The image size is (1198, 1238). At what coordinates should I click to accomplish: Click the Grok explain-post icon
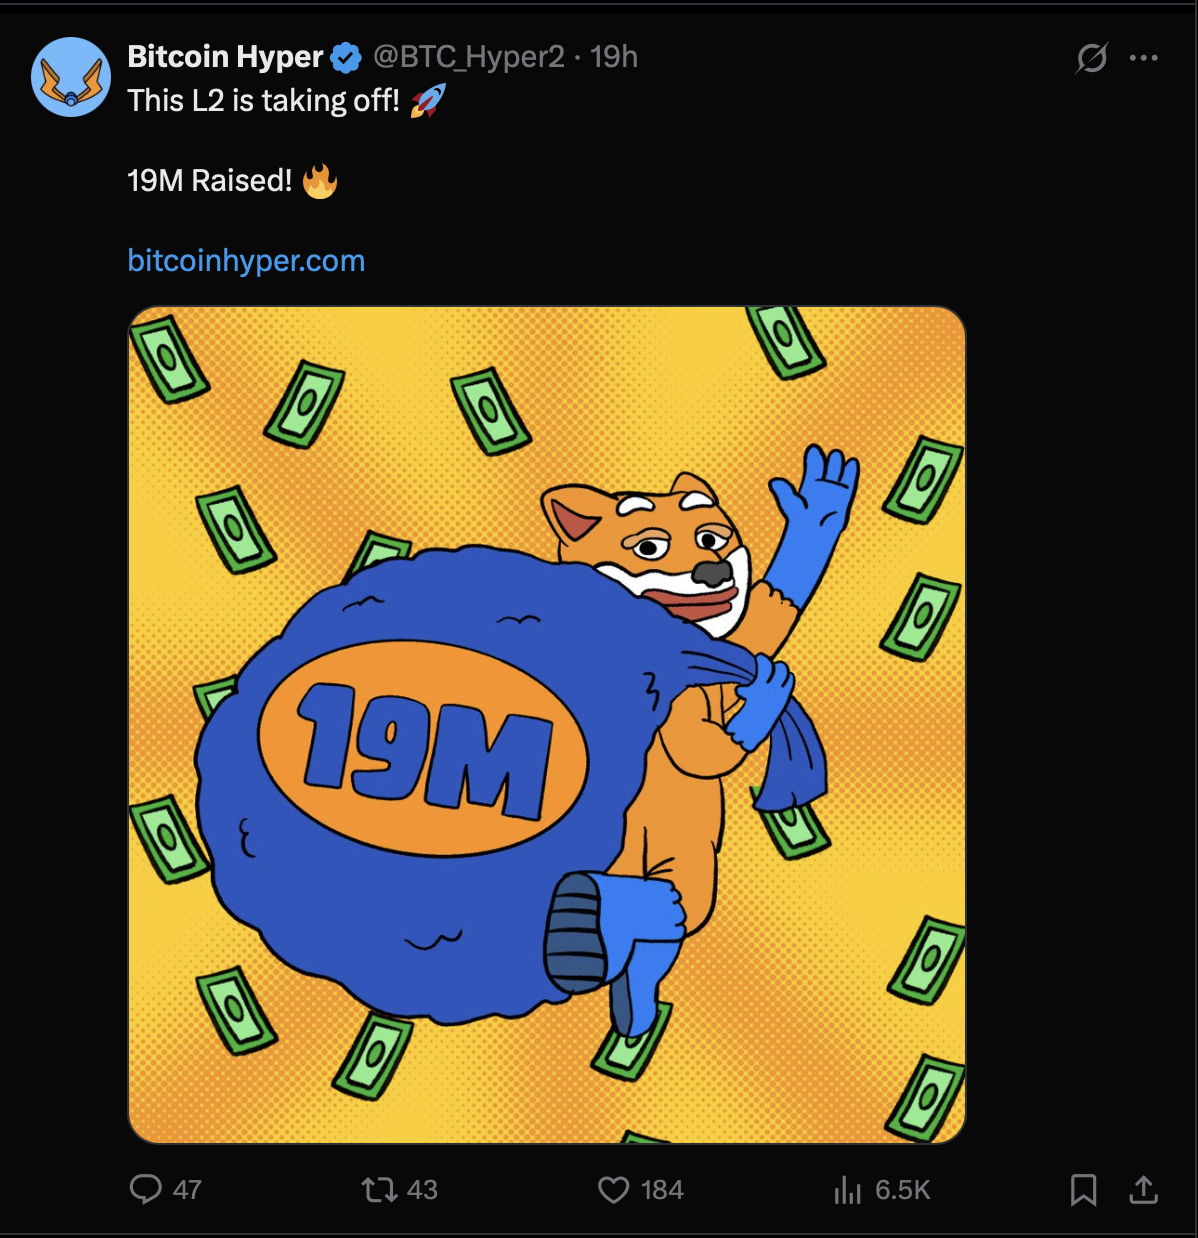point(1091,58)
